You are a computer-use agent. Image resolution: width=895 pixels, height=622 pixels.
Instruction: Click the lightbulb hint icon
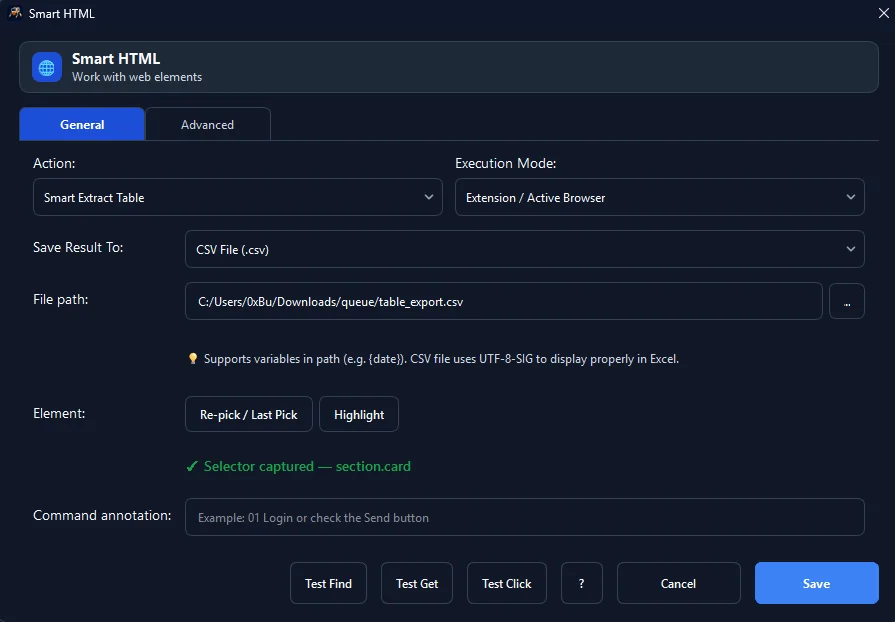coord(193,358)
